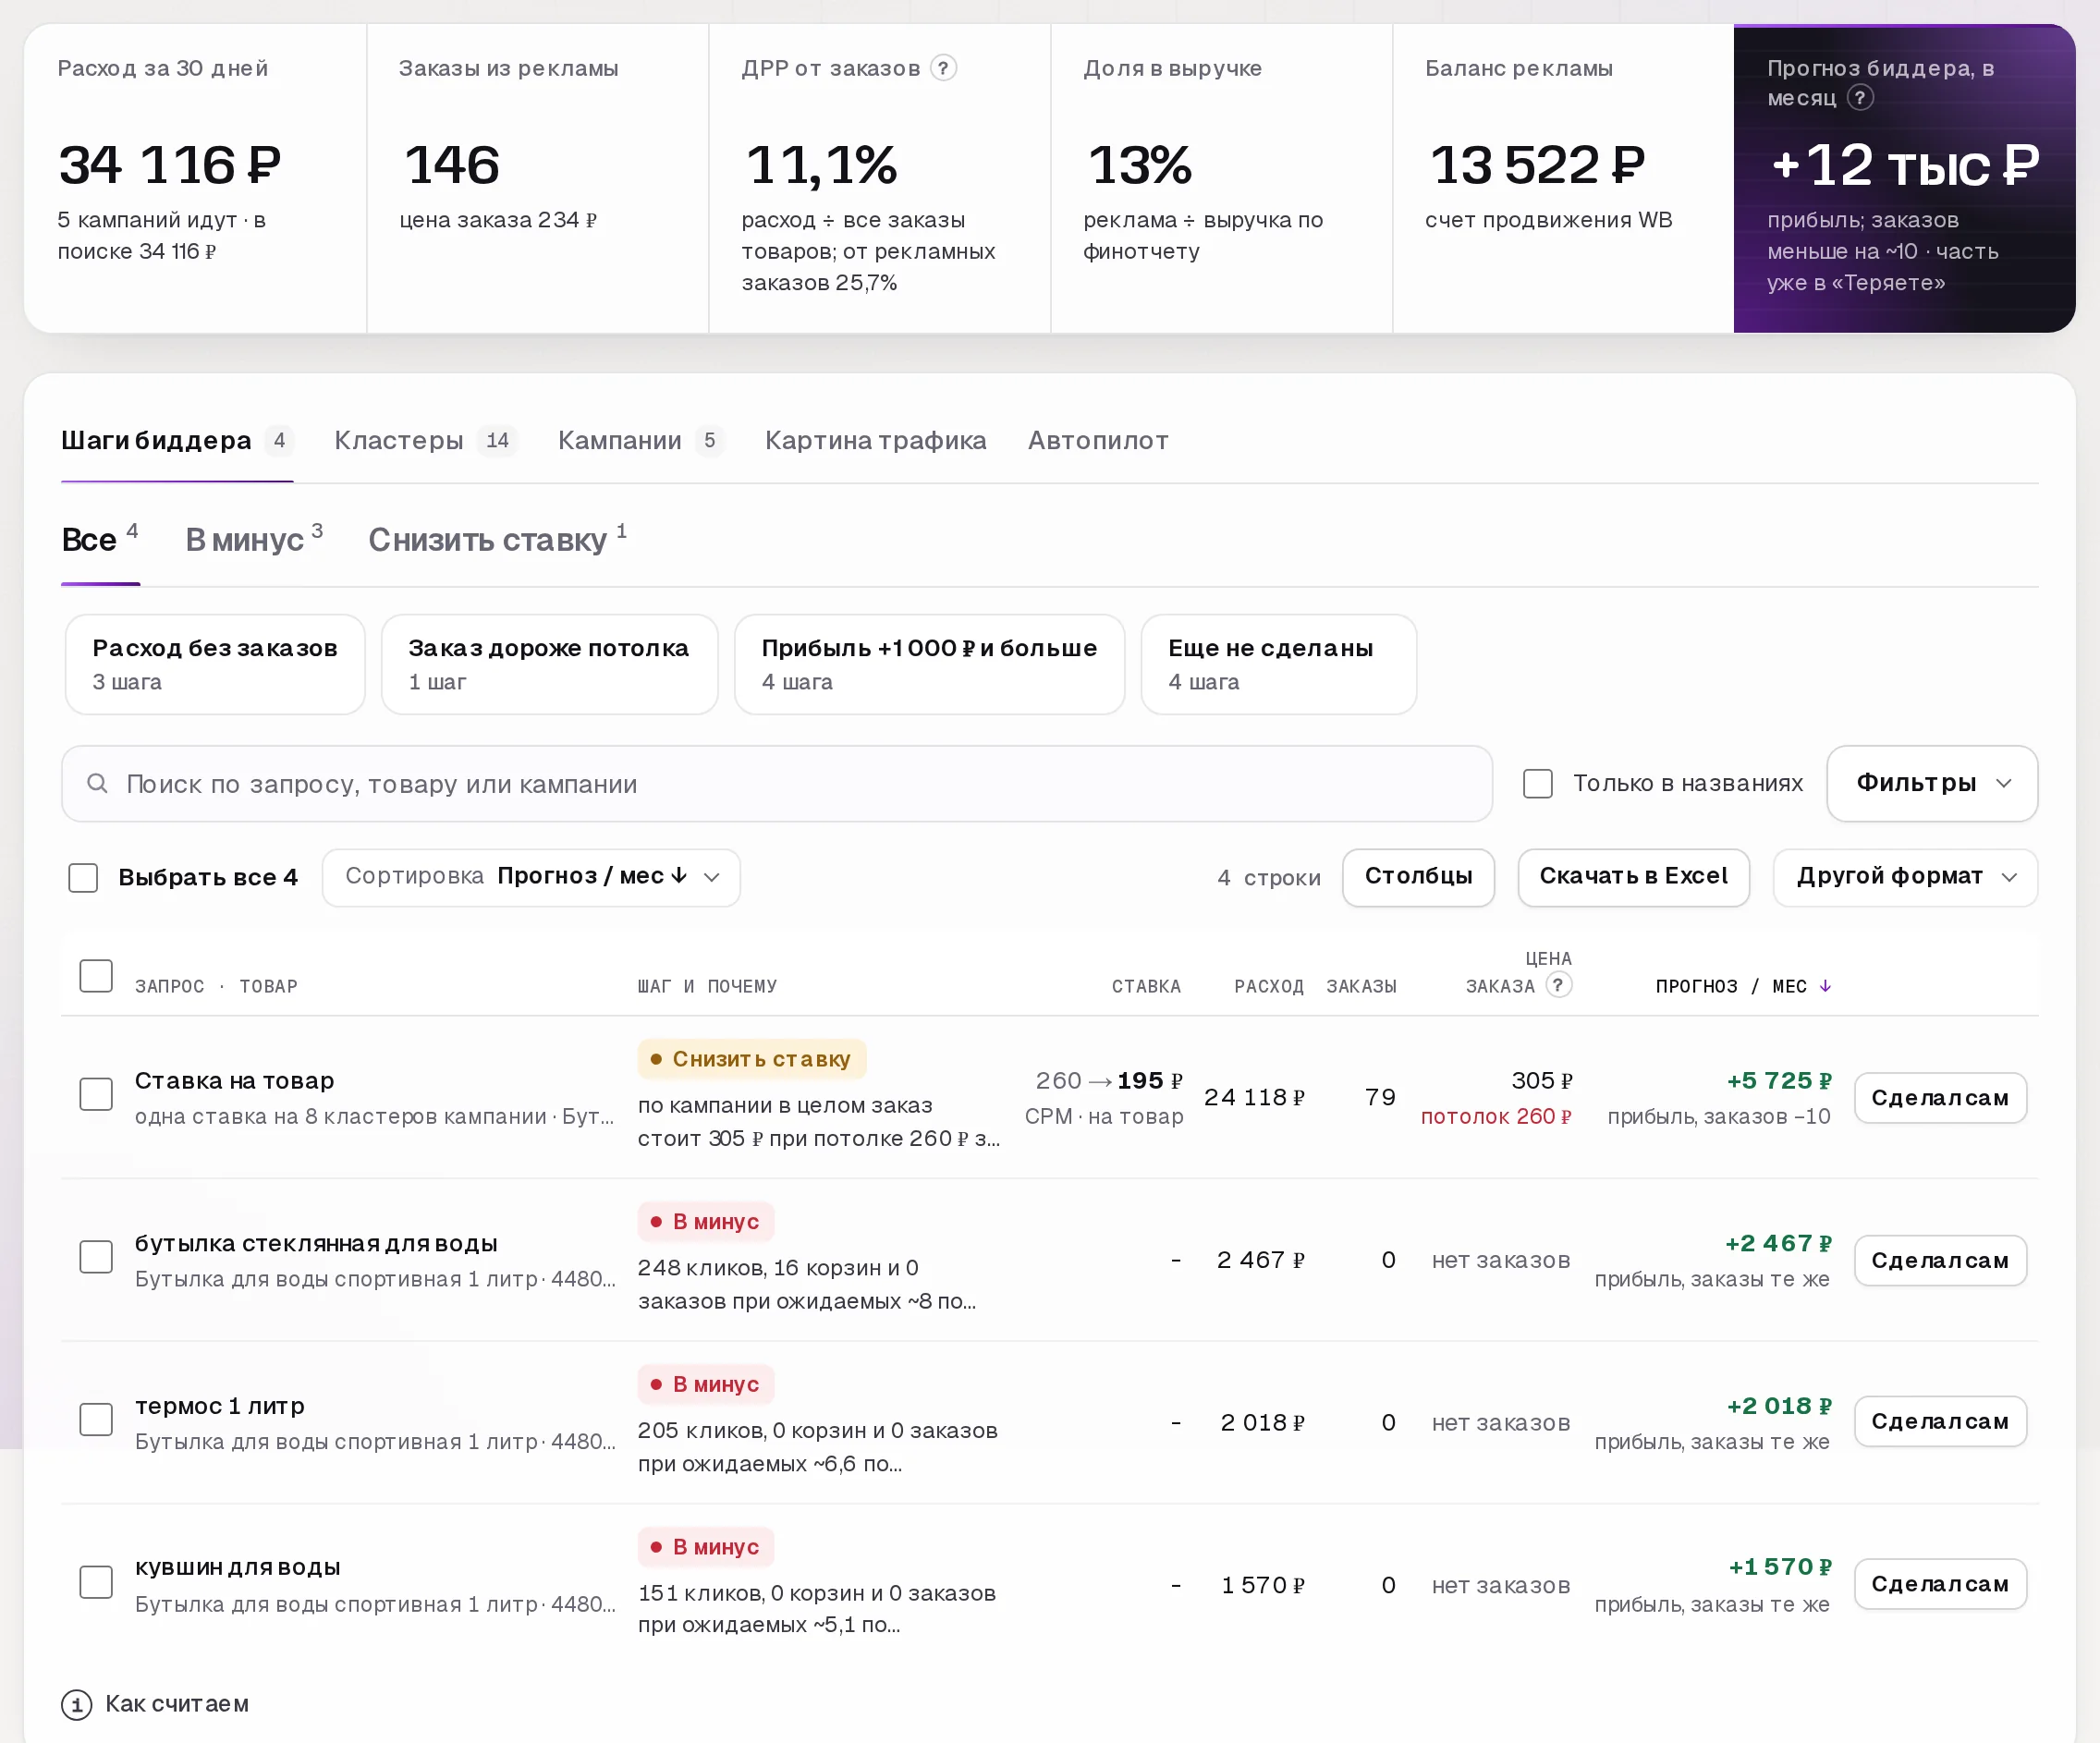Focus the Поиск по запросу search field
Image resolution: width=2100 pixels, height=1743 pixels.
tap(777, 784)
